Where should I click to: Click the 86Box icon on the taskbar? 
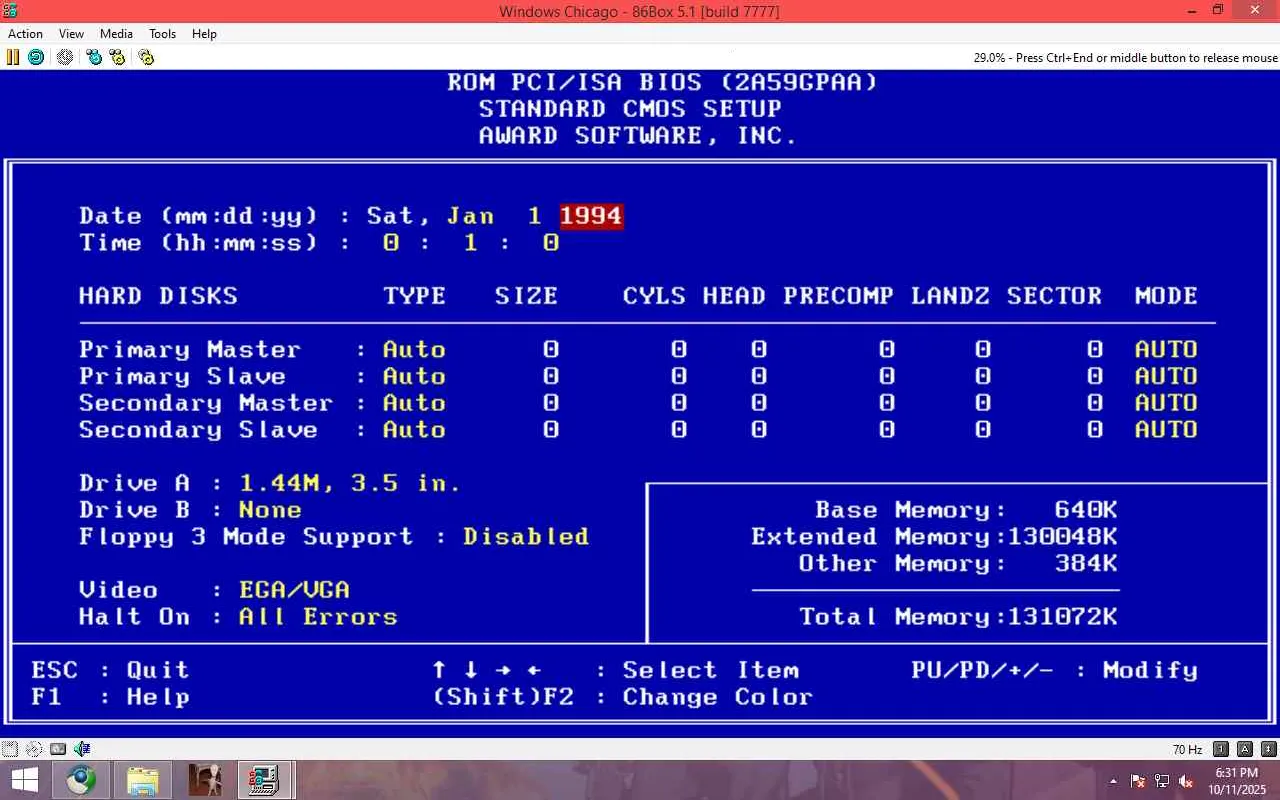pos(265,780)
